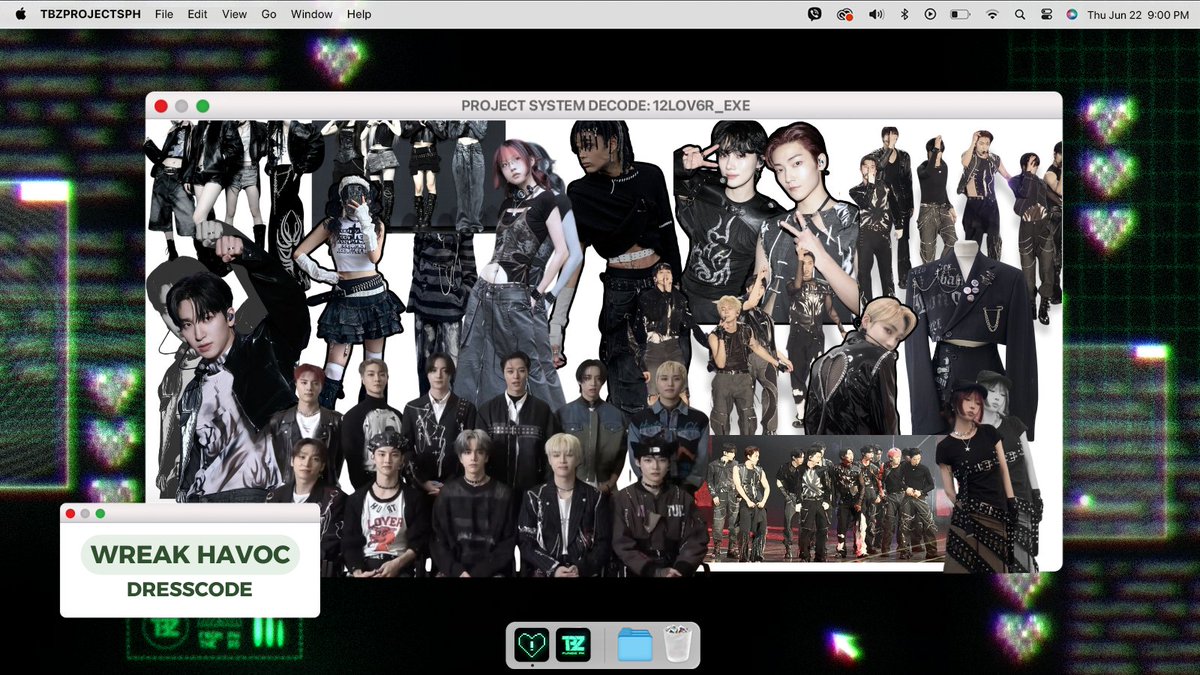This screenshot has width=1200, height=675.
Task: Open the Window menu
Action: pos(312,14)
